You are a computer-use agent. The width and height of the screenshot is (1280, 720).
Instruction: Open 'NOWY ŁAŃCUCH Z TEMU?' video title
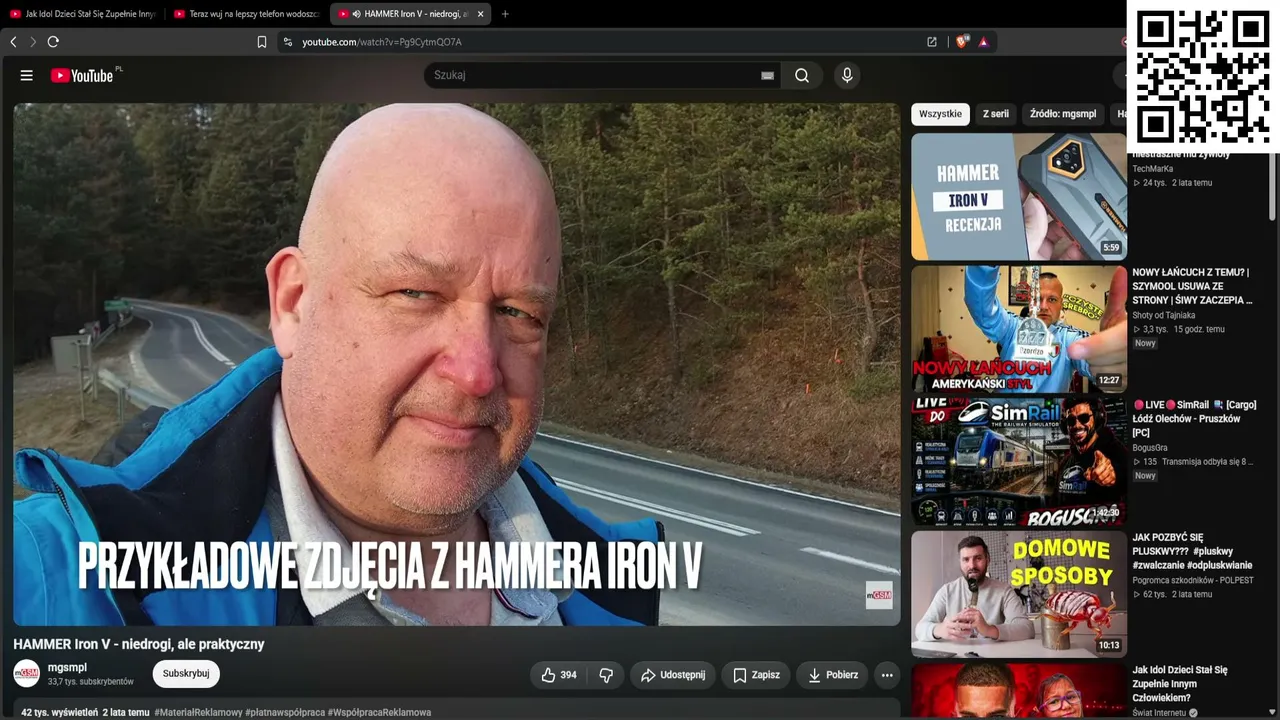point(1193,286)
